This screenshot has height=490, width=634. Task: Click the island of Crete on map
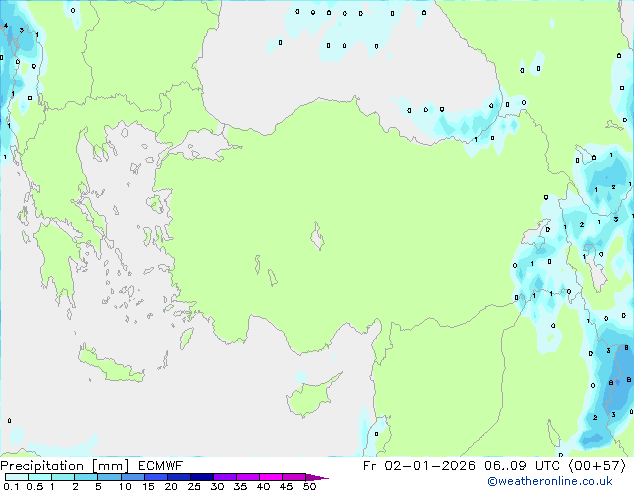pyautogui.click(x=110, y=365)
